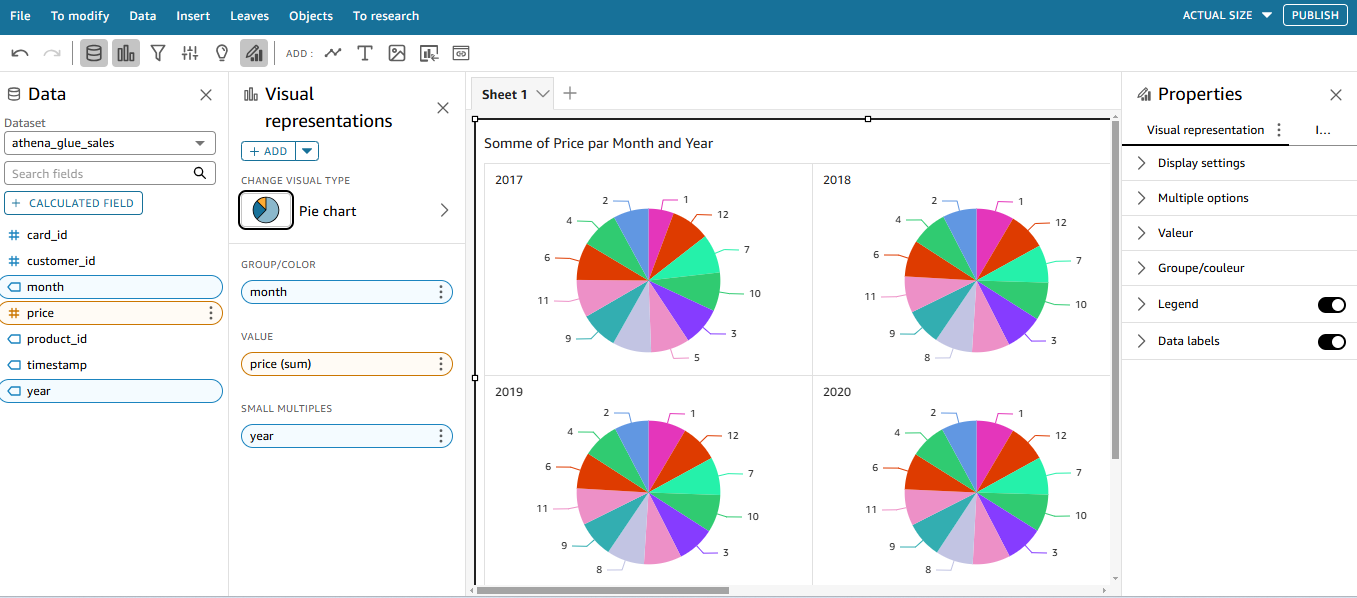
Task: Turn off the Legend toggle
Action: [x=1331, y=304]
